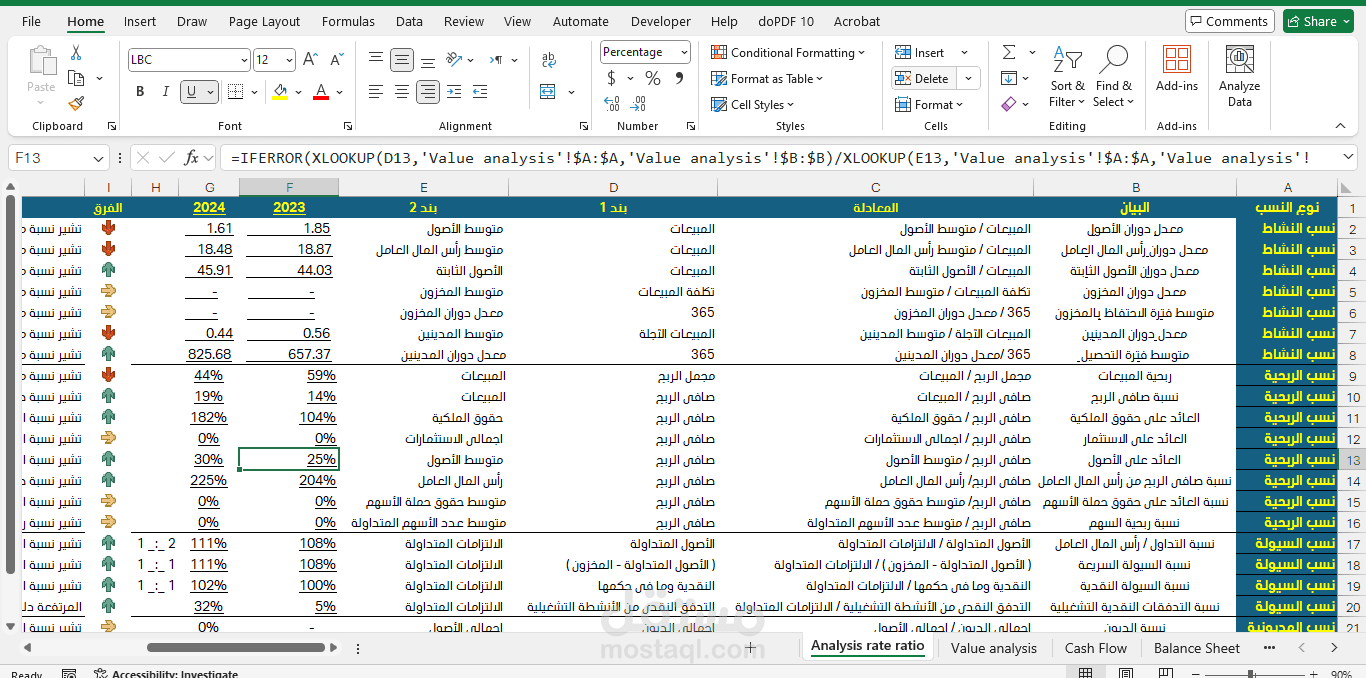The image size is (1366, 678).
Task: Expand Format as Table menu
Action: (x=767, y=78)
